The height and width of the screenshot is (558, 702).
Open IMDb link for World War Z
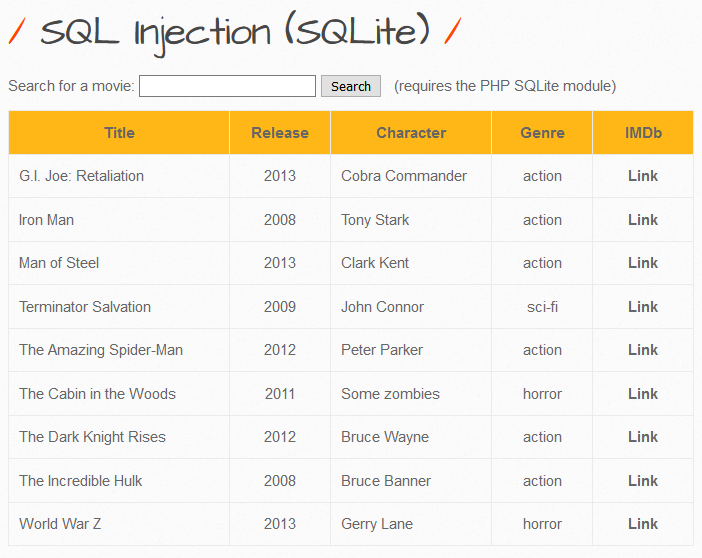pyautogui.click(x=643, y=524)
